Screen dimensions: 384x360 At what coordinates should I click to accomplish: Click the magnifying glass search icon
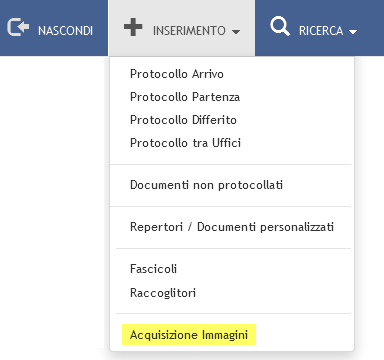pos(280,26)
